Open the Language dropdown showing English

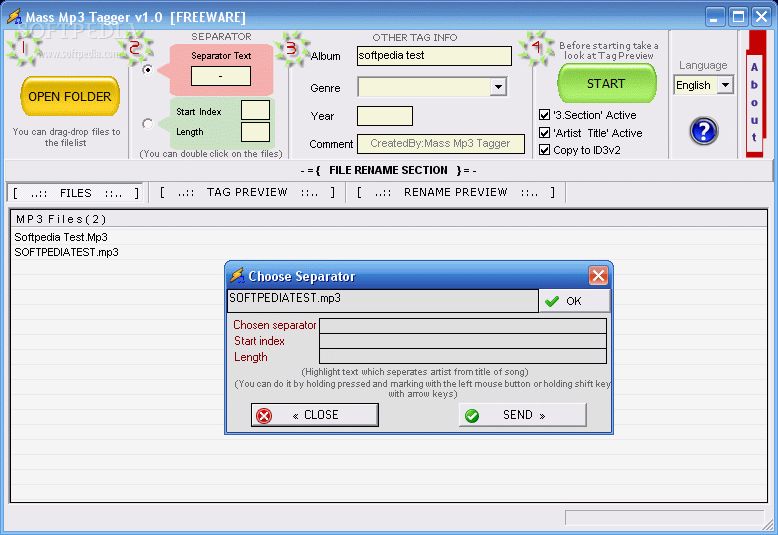pos(725,85)
